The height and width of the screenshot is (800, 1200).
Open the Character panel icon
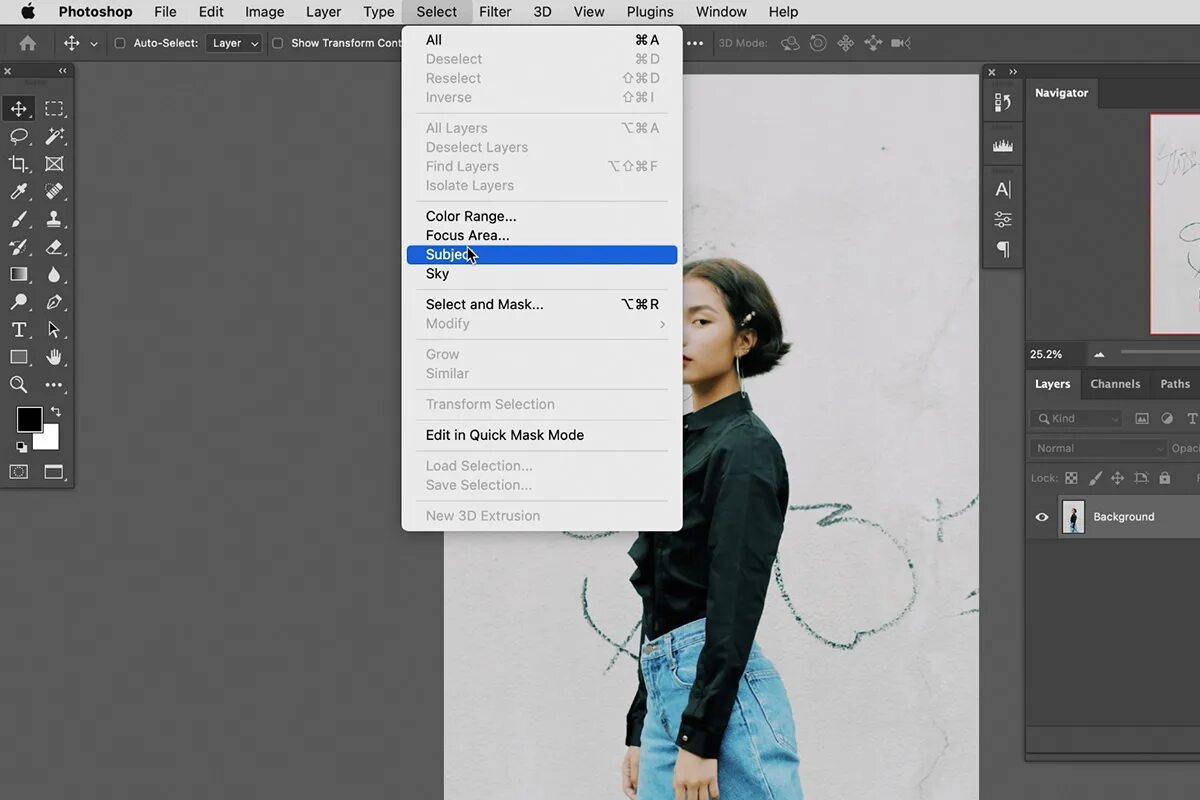tap(1003, 189)
